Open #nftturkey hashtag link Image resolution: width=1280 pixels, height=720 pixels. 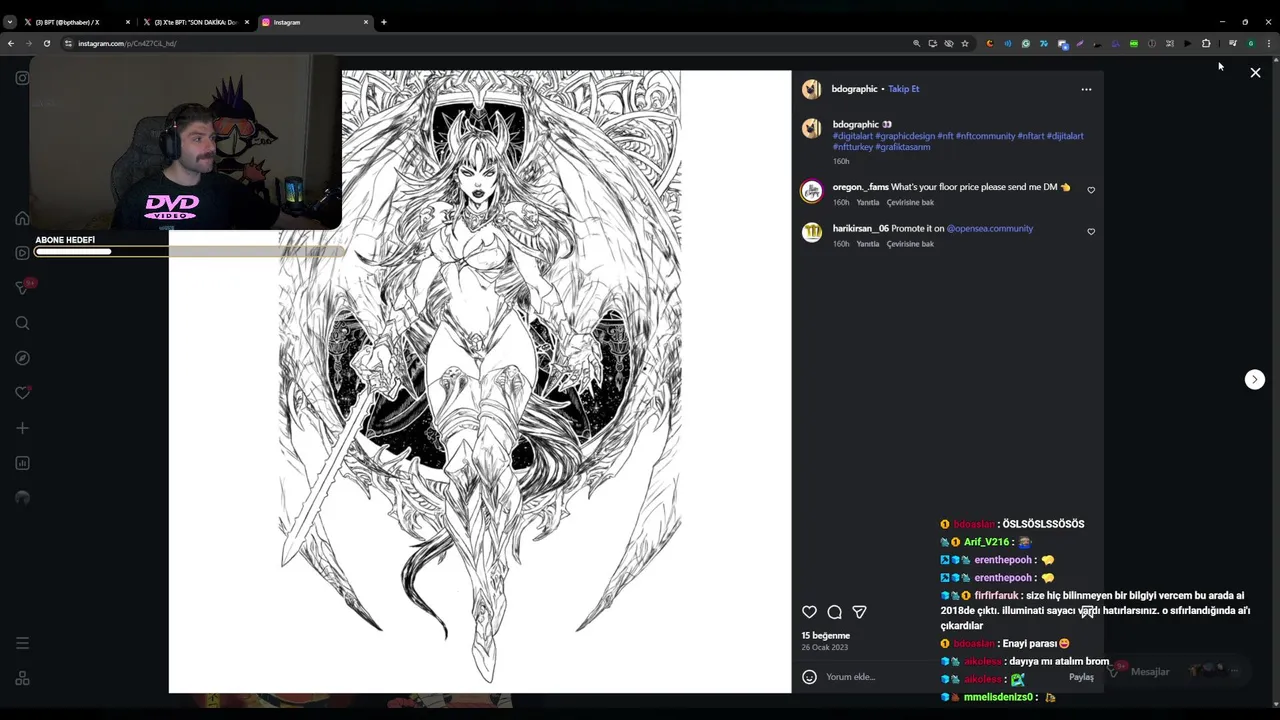(852, 147)
